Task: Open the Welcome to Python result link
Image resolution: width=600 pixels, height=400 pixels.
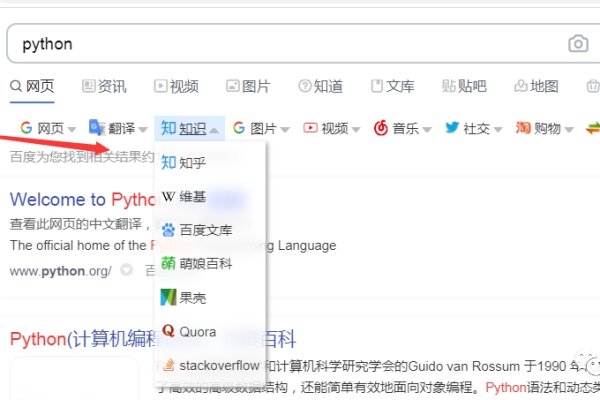Action: click(83, 199)
